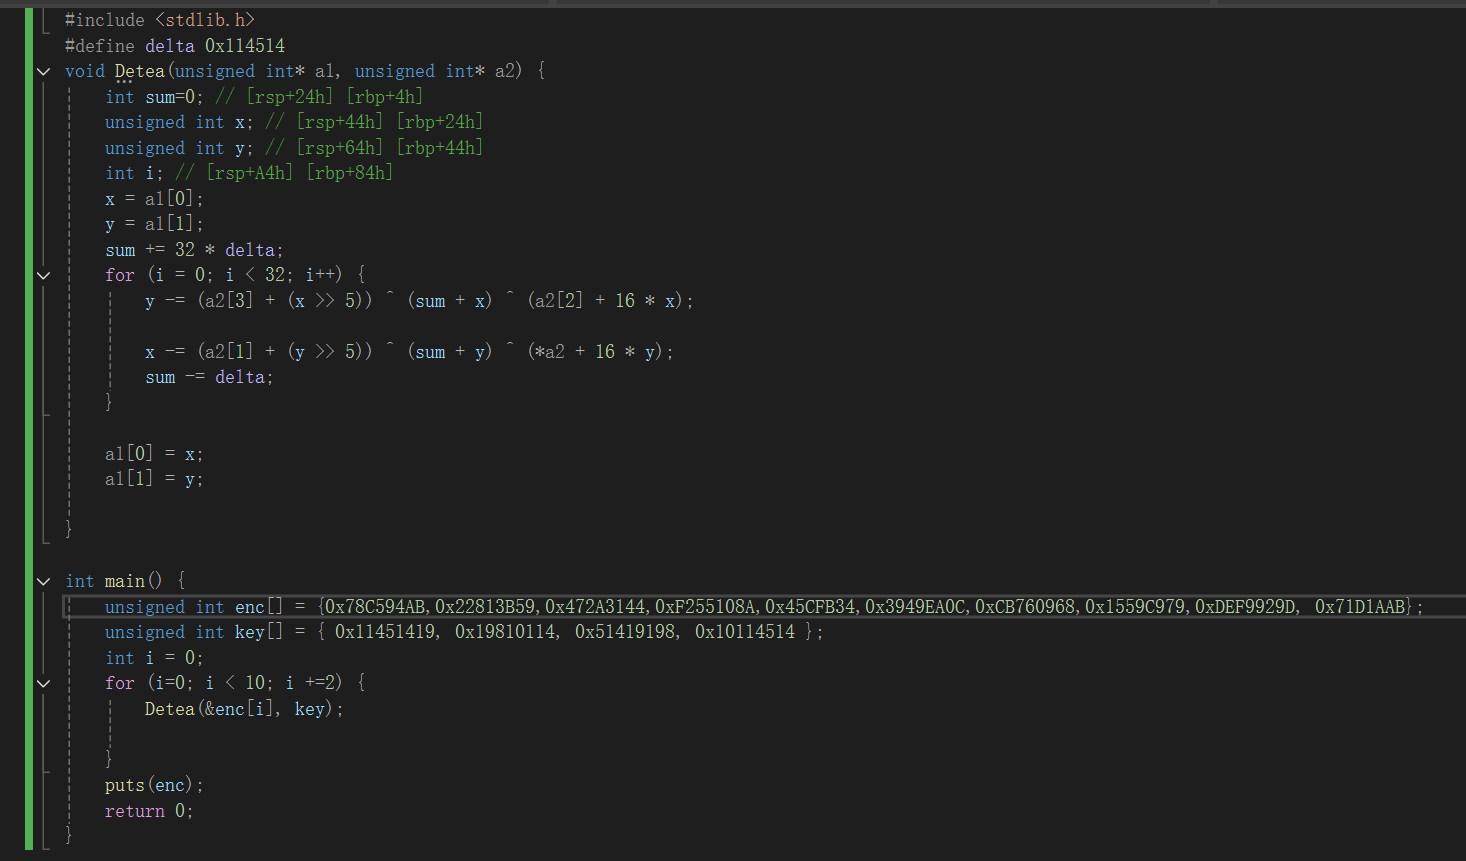The image size is (1466, 861).
Task: Click the Detea(&enc[i], key) call
Action: pyautogui.click(x=243, y=709)
